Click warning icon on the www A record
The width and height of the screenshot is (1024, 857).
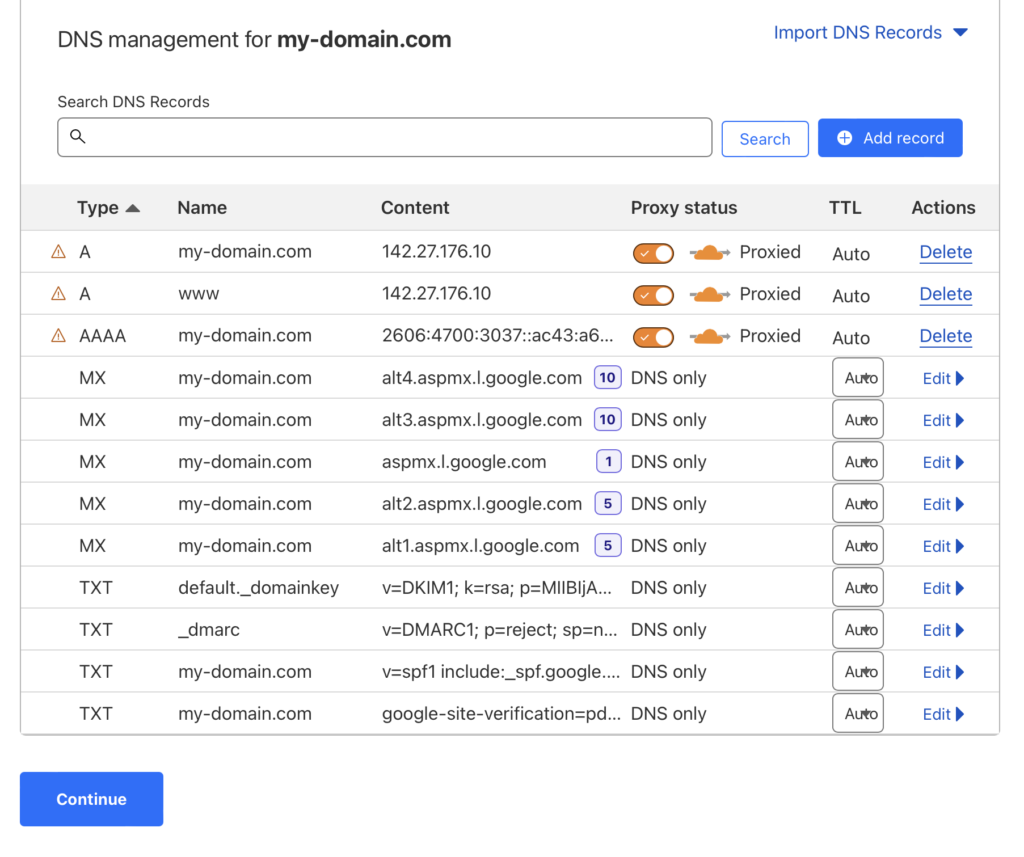59,294
